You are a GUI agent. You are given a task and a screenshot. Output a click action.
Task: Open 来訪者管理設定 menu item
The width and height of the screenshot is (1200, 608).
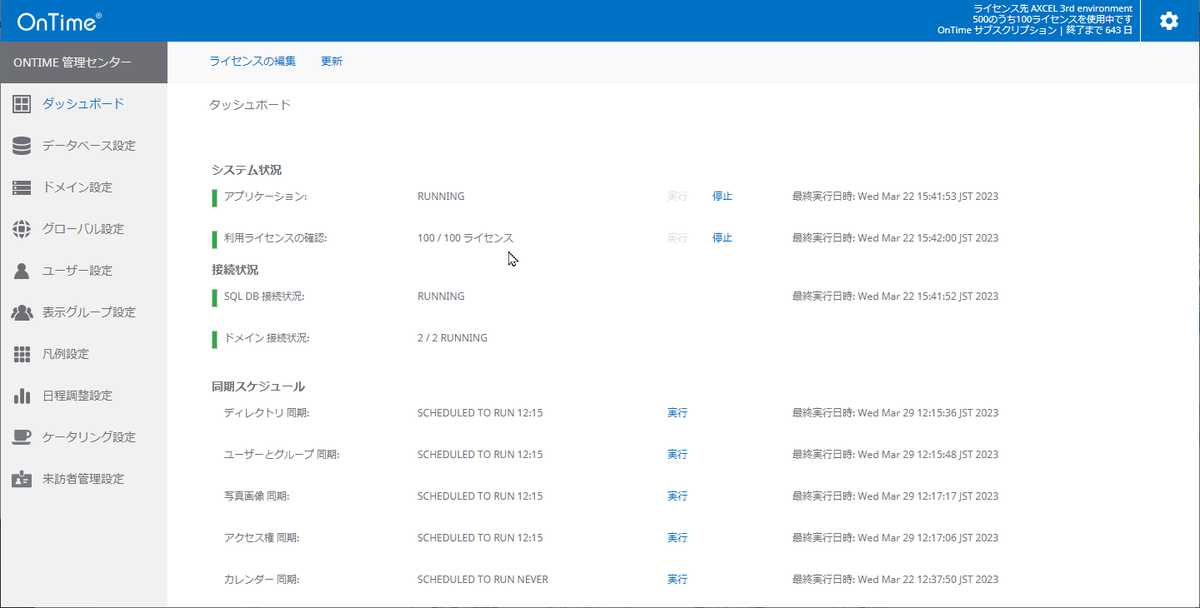[84, 479]
